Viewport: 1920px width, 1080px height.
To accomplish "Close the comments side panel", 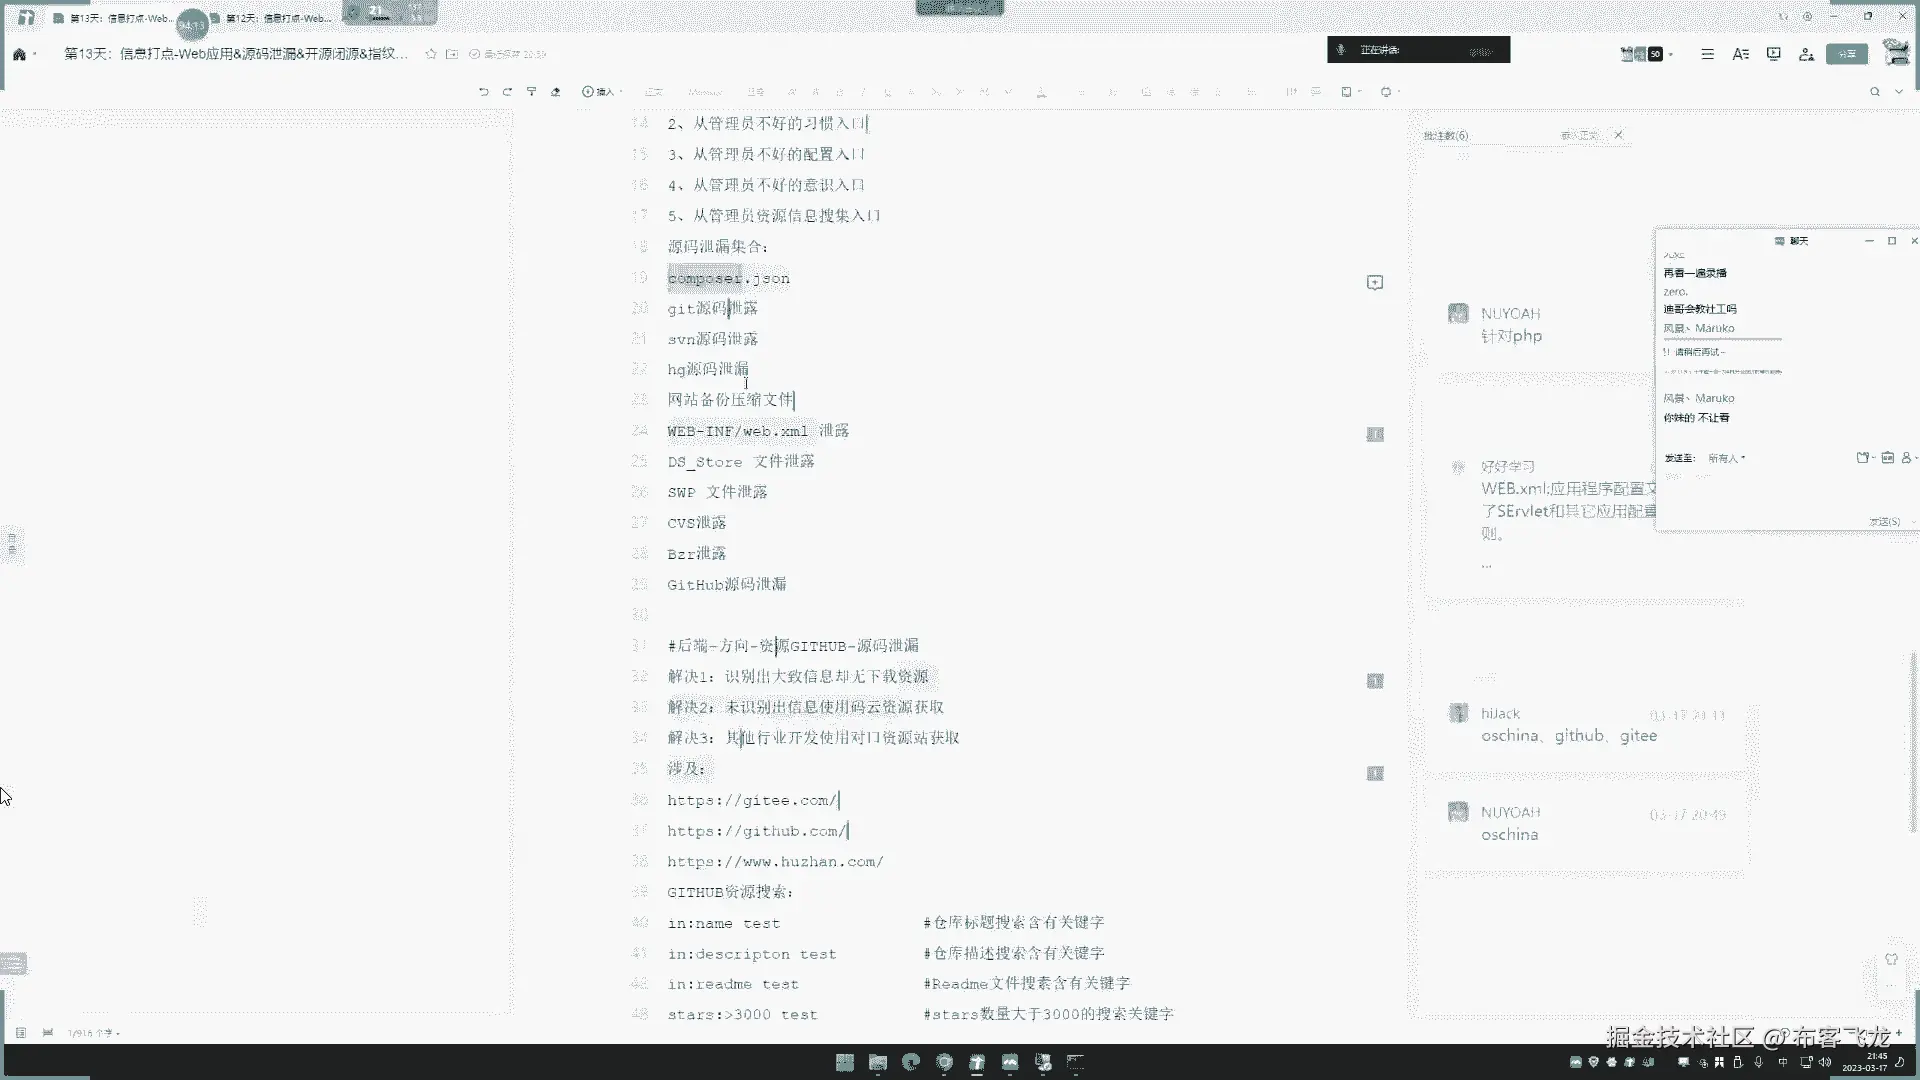I will point(1618,135).
